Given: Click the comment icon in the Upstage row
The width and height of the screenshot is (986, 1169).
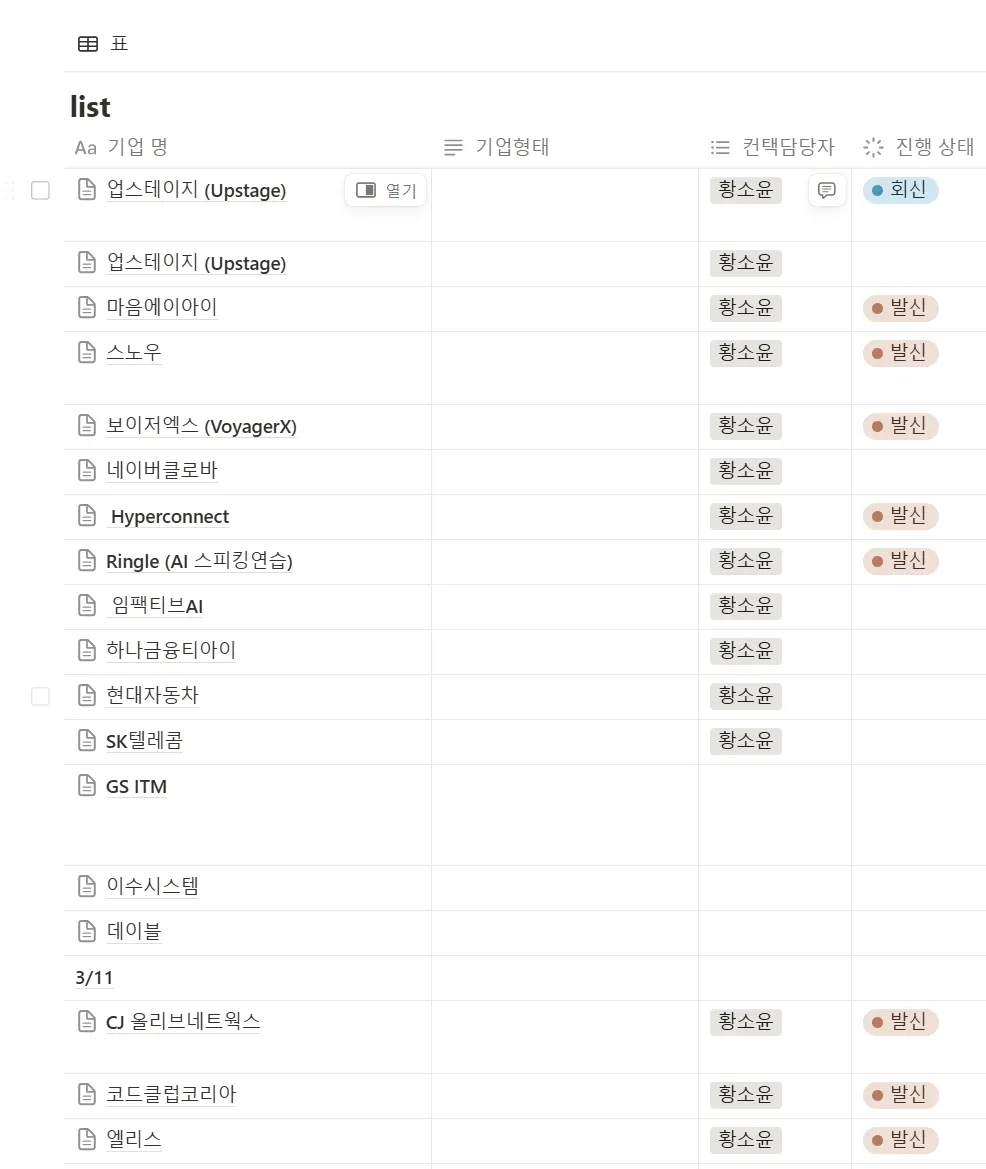Looking at the screenshot, I should click(x=827, y=190).
